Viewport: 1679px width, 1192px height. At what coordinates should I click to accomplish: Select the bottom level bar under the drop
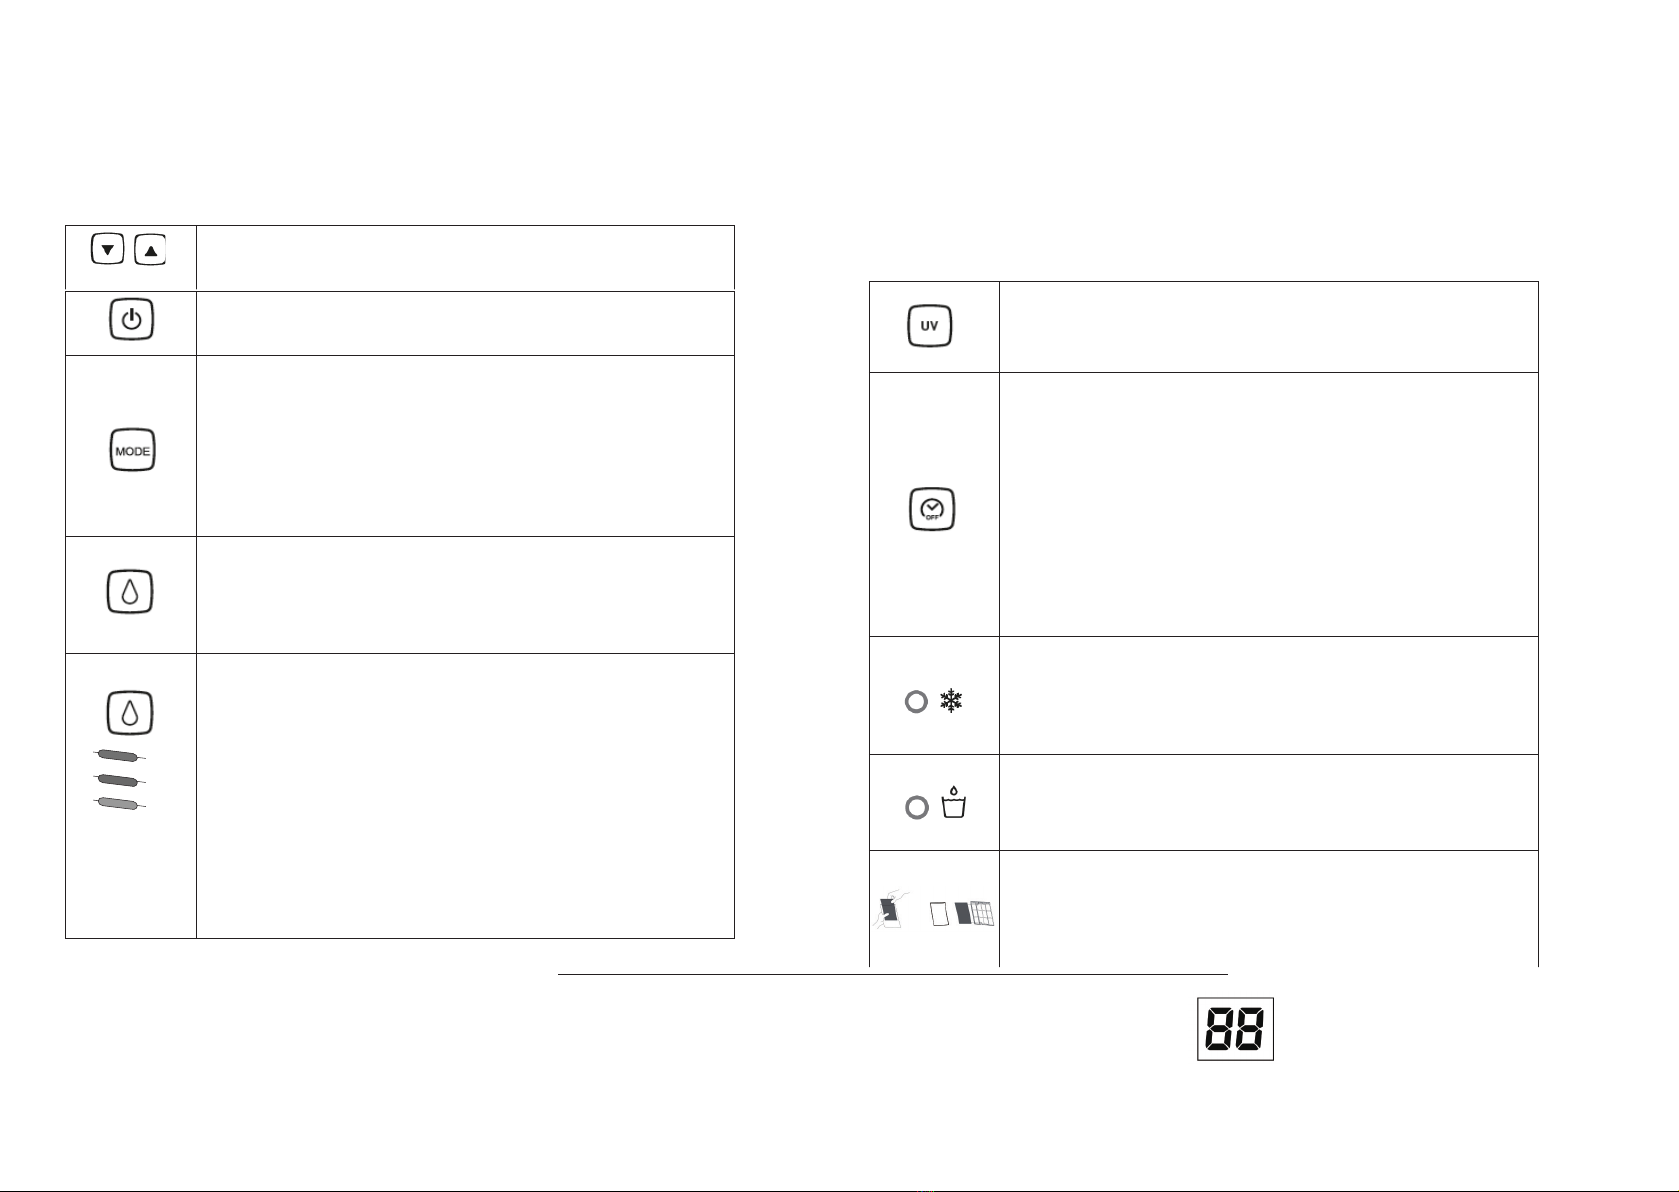coord(120,803)
